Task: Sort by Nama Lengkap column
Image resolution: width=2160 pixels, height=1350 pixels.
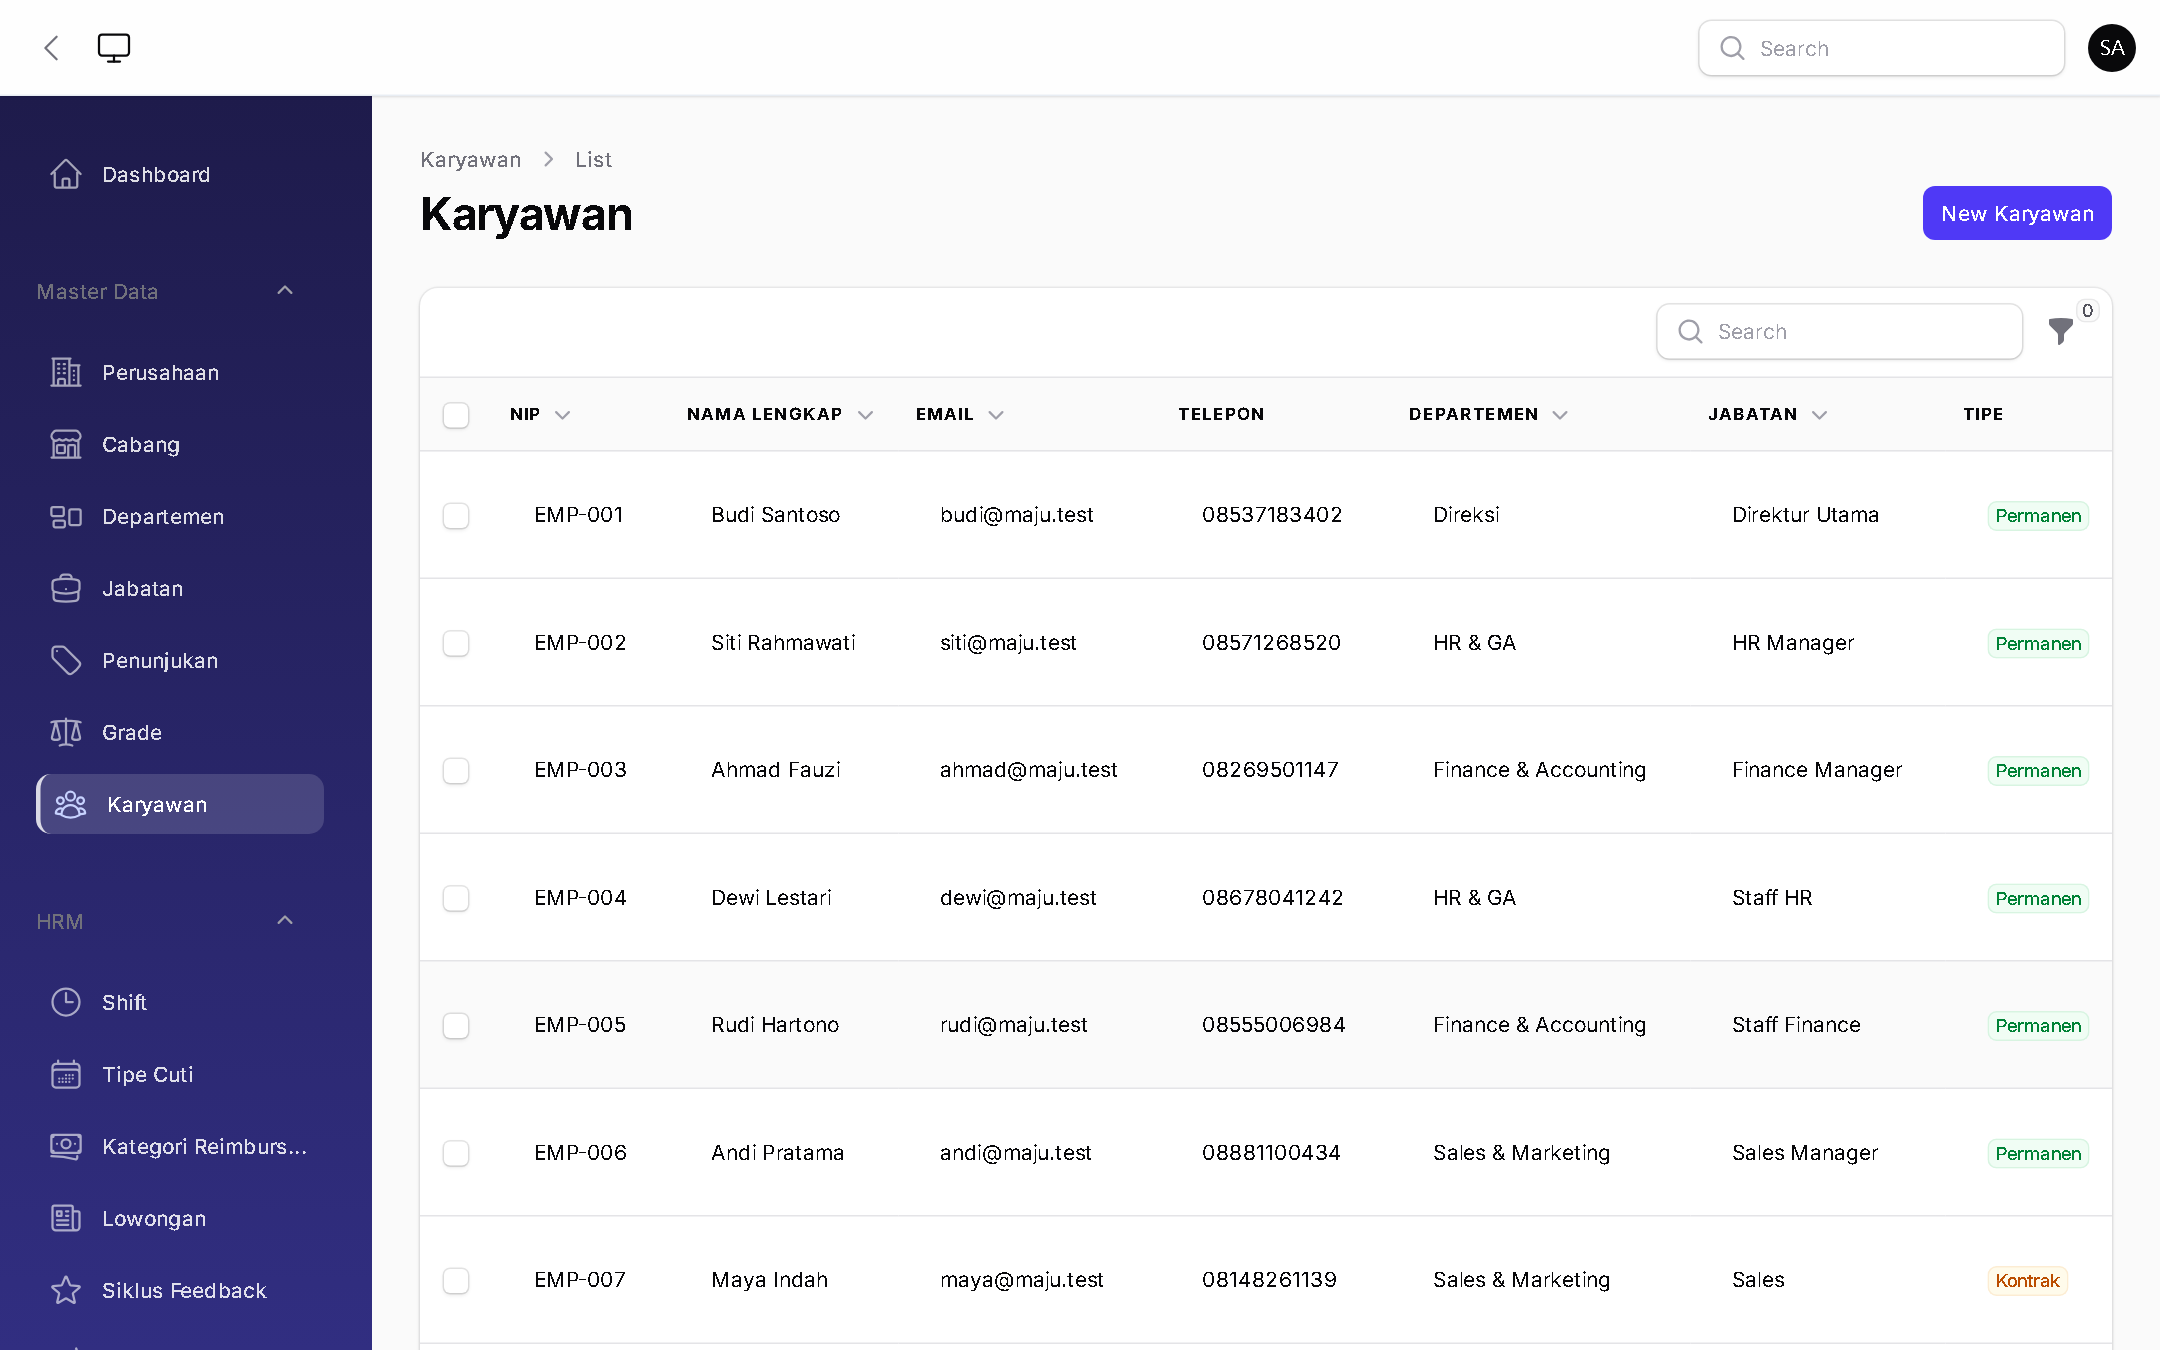Action: [780, 414]
